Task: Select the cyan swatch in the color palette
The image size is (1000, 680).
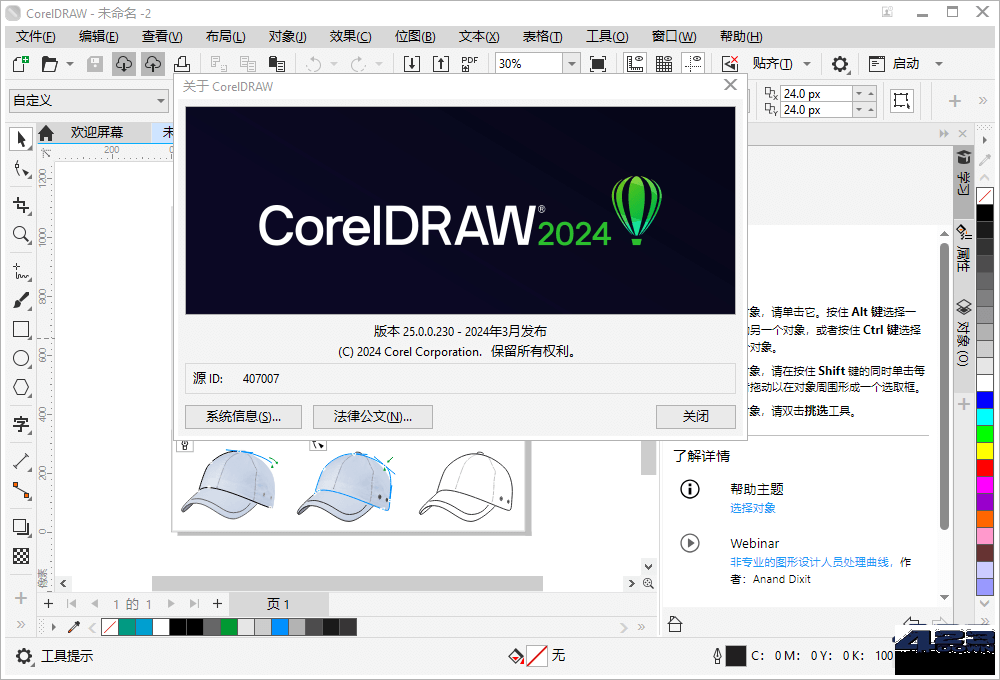Action: (144, 626)
